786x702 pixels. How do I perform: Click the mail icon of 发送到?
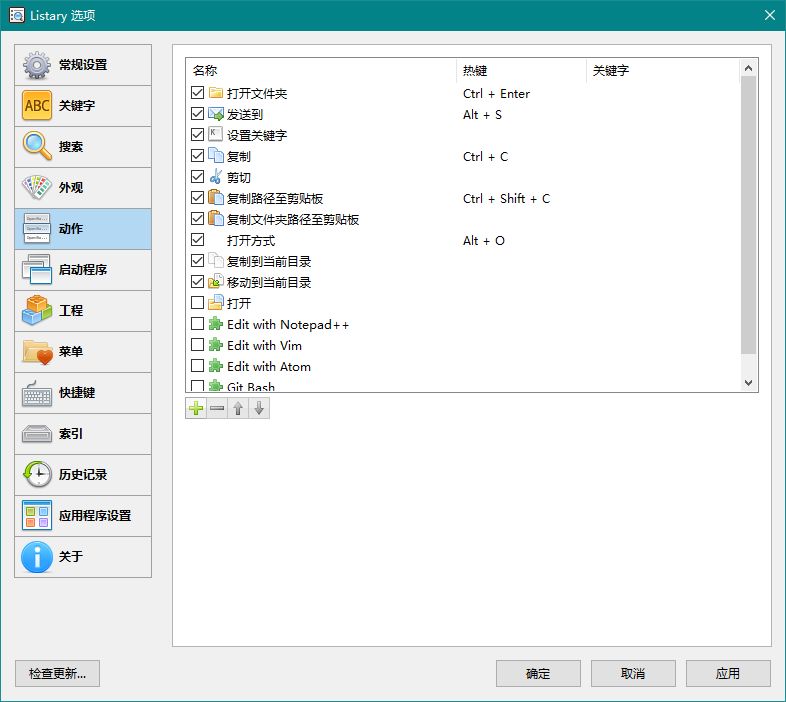pos(216,114)
